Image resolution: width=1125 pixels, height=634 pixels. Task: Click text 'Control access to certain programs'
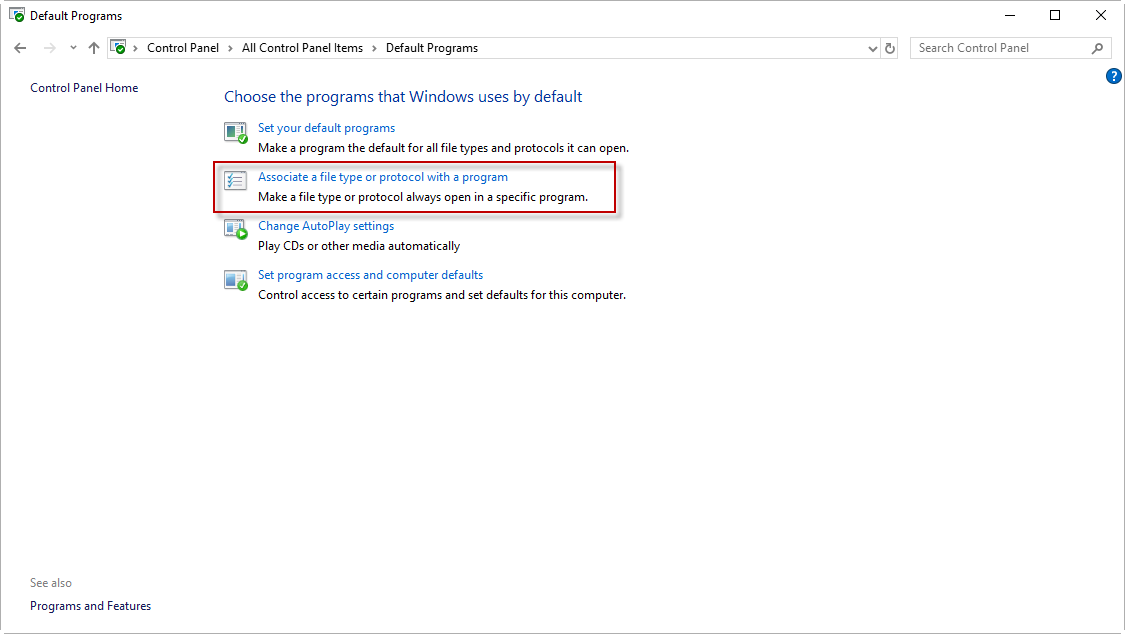click(441, 295)
